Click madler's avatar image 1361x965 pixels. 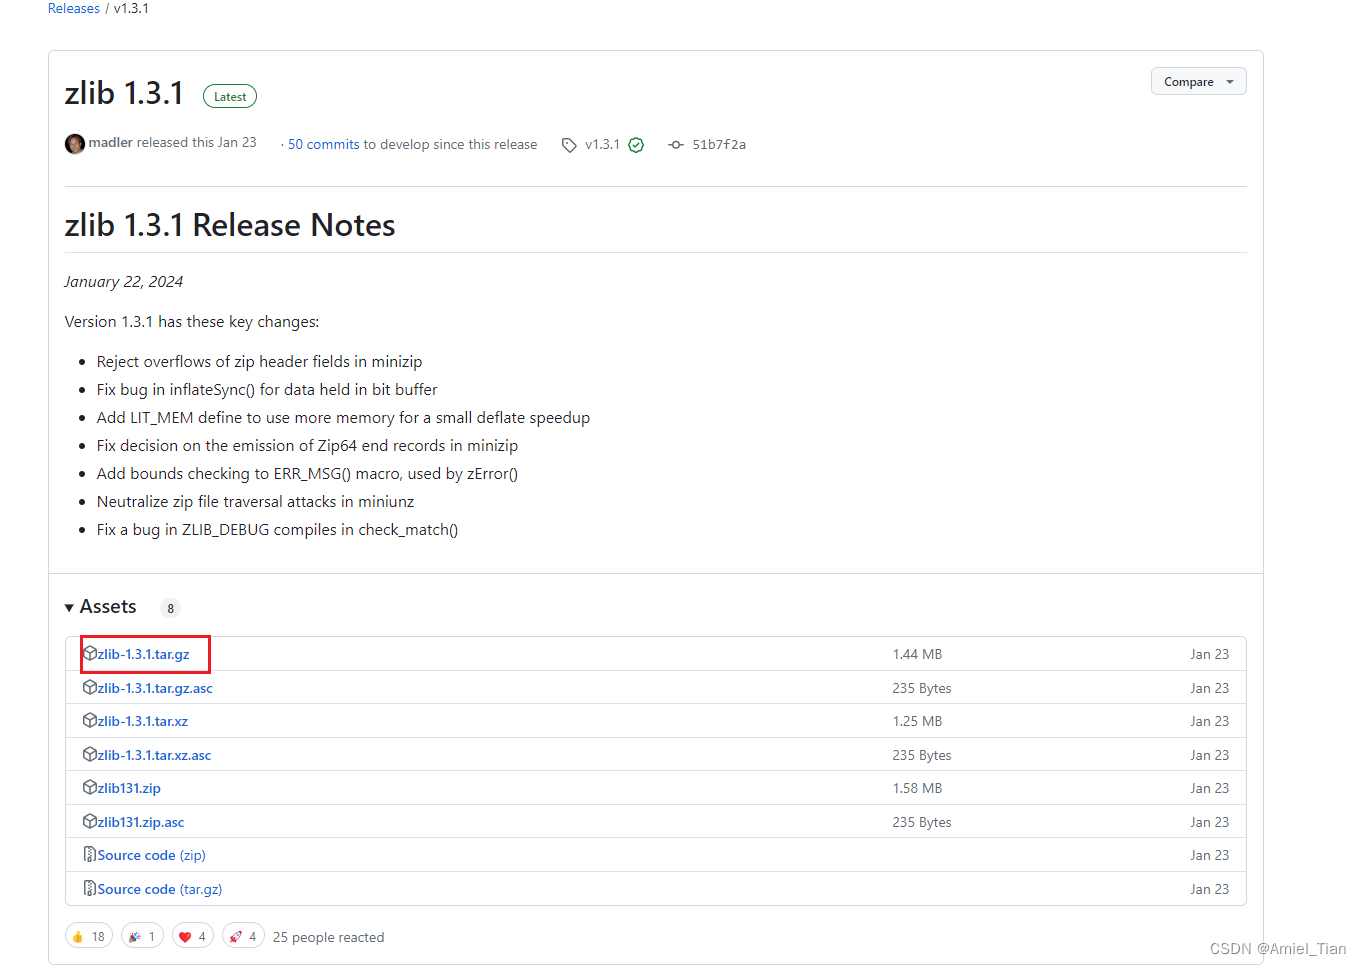[x=75, y=144]
